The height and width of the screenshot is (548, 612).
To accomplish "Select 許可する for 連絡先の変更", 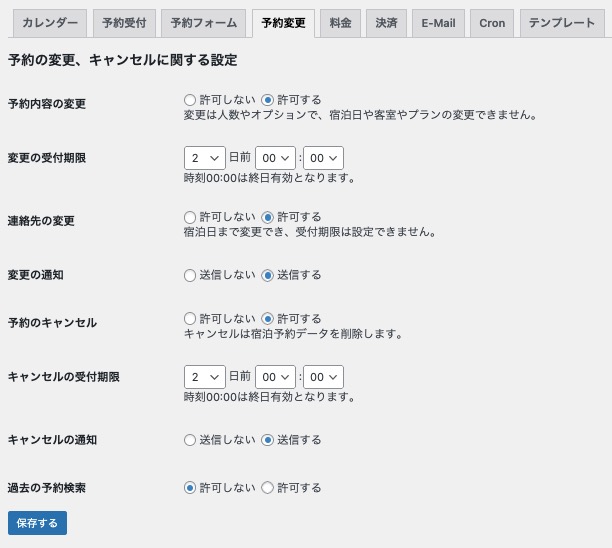I will pyautogui.click(x=267, y=217).
